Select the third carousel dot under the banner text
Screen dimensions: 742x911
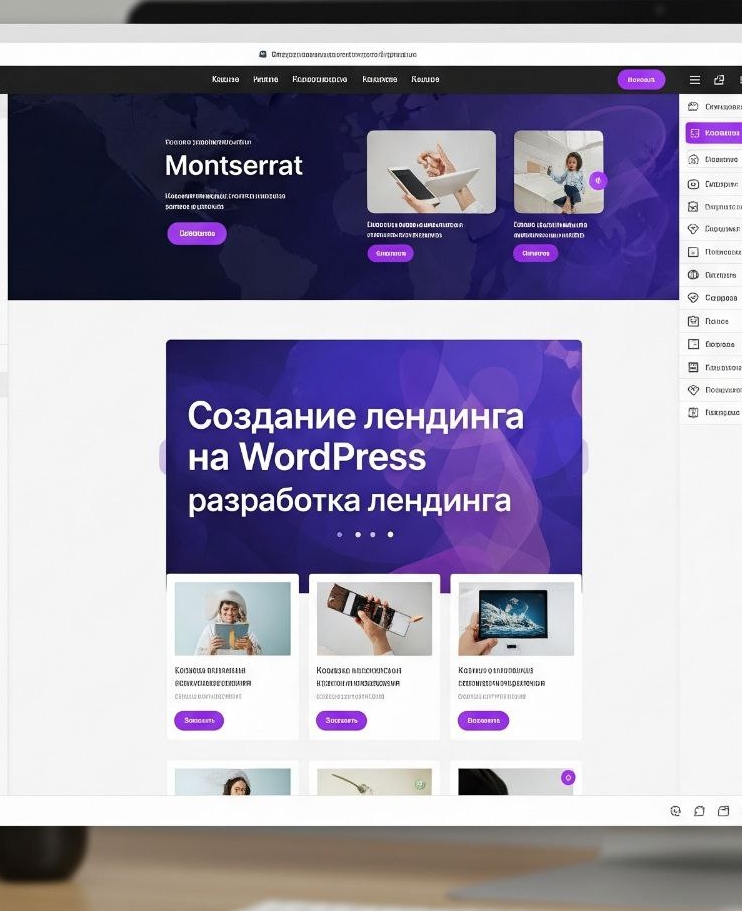[373, 535]
